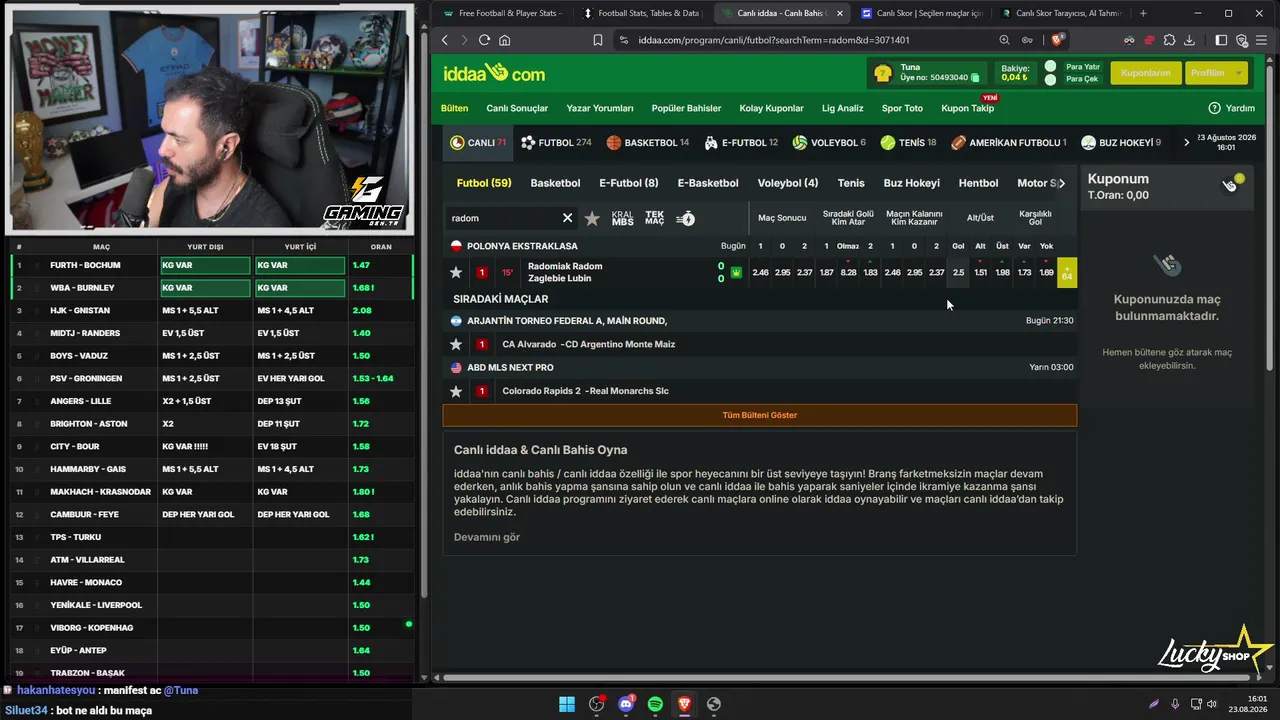Select the Futbol 274 sport category
1280x720 pixels.
coord(556,143)
